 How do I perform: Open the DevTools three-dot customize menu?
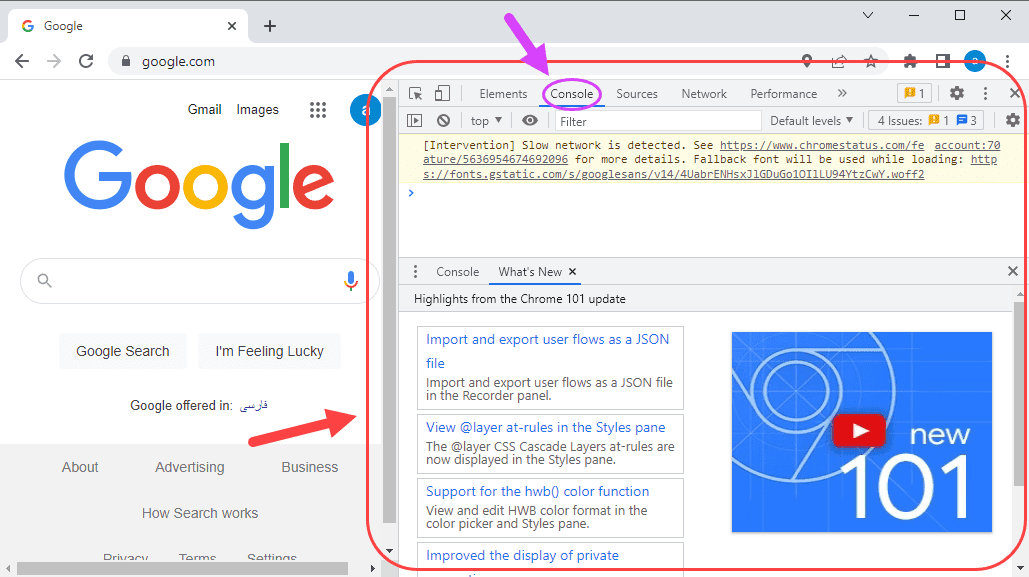(x=985, y=93)
